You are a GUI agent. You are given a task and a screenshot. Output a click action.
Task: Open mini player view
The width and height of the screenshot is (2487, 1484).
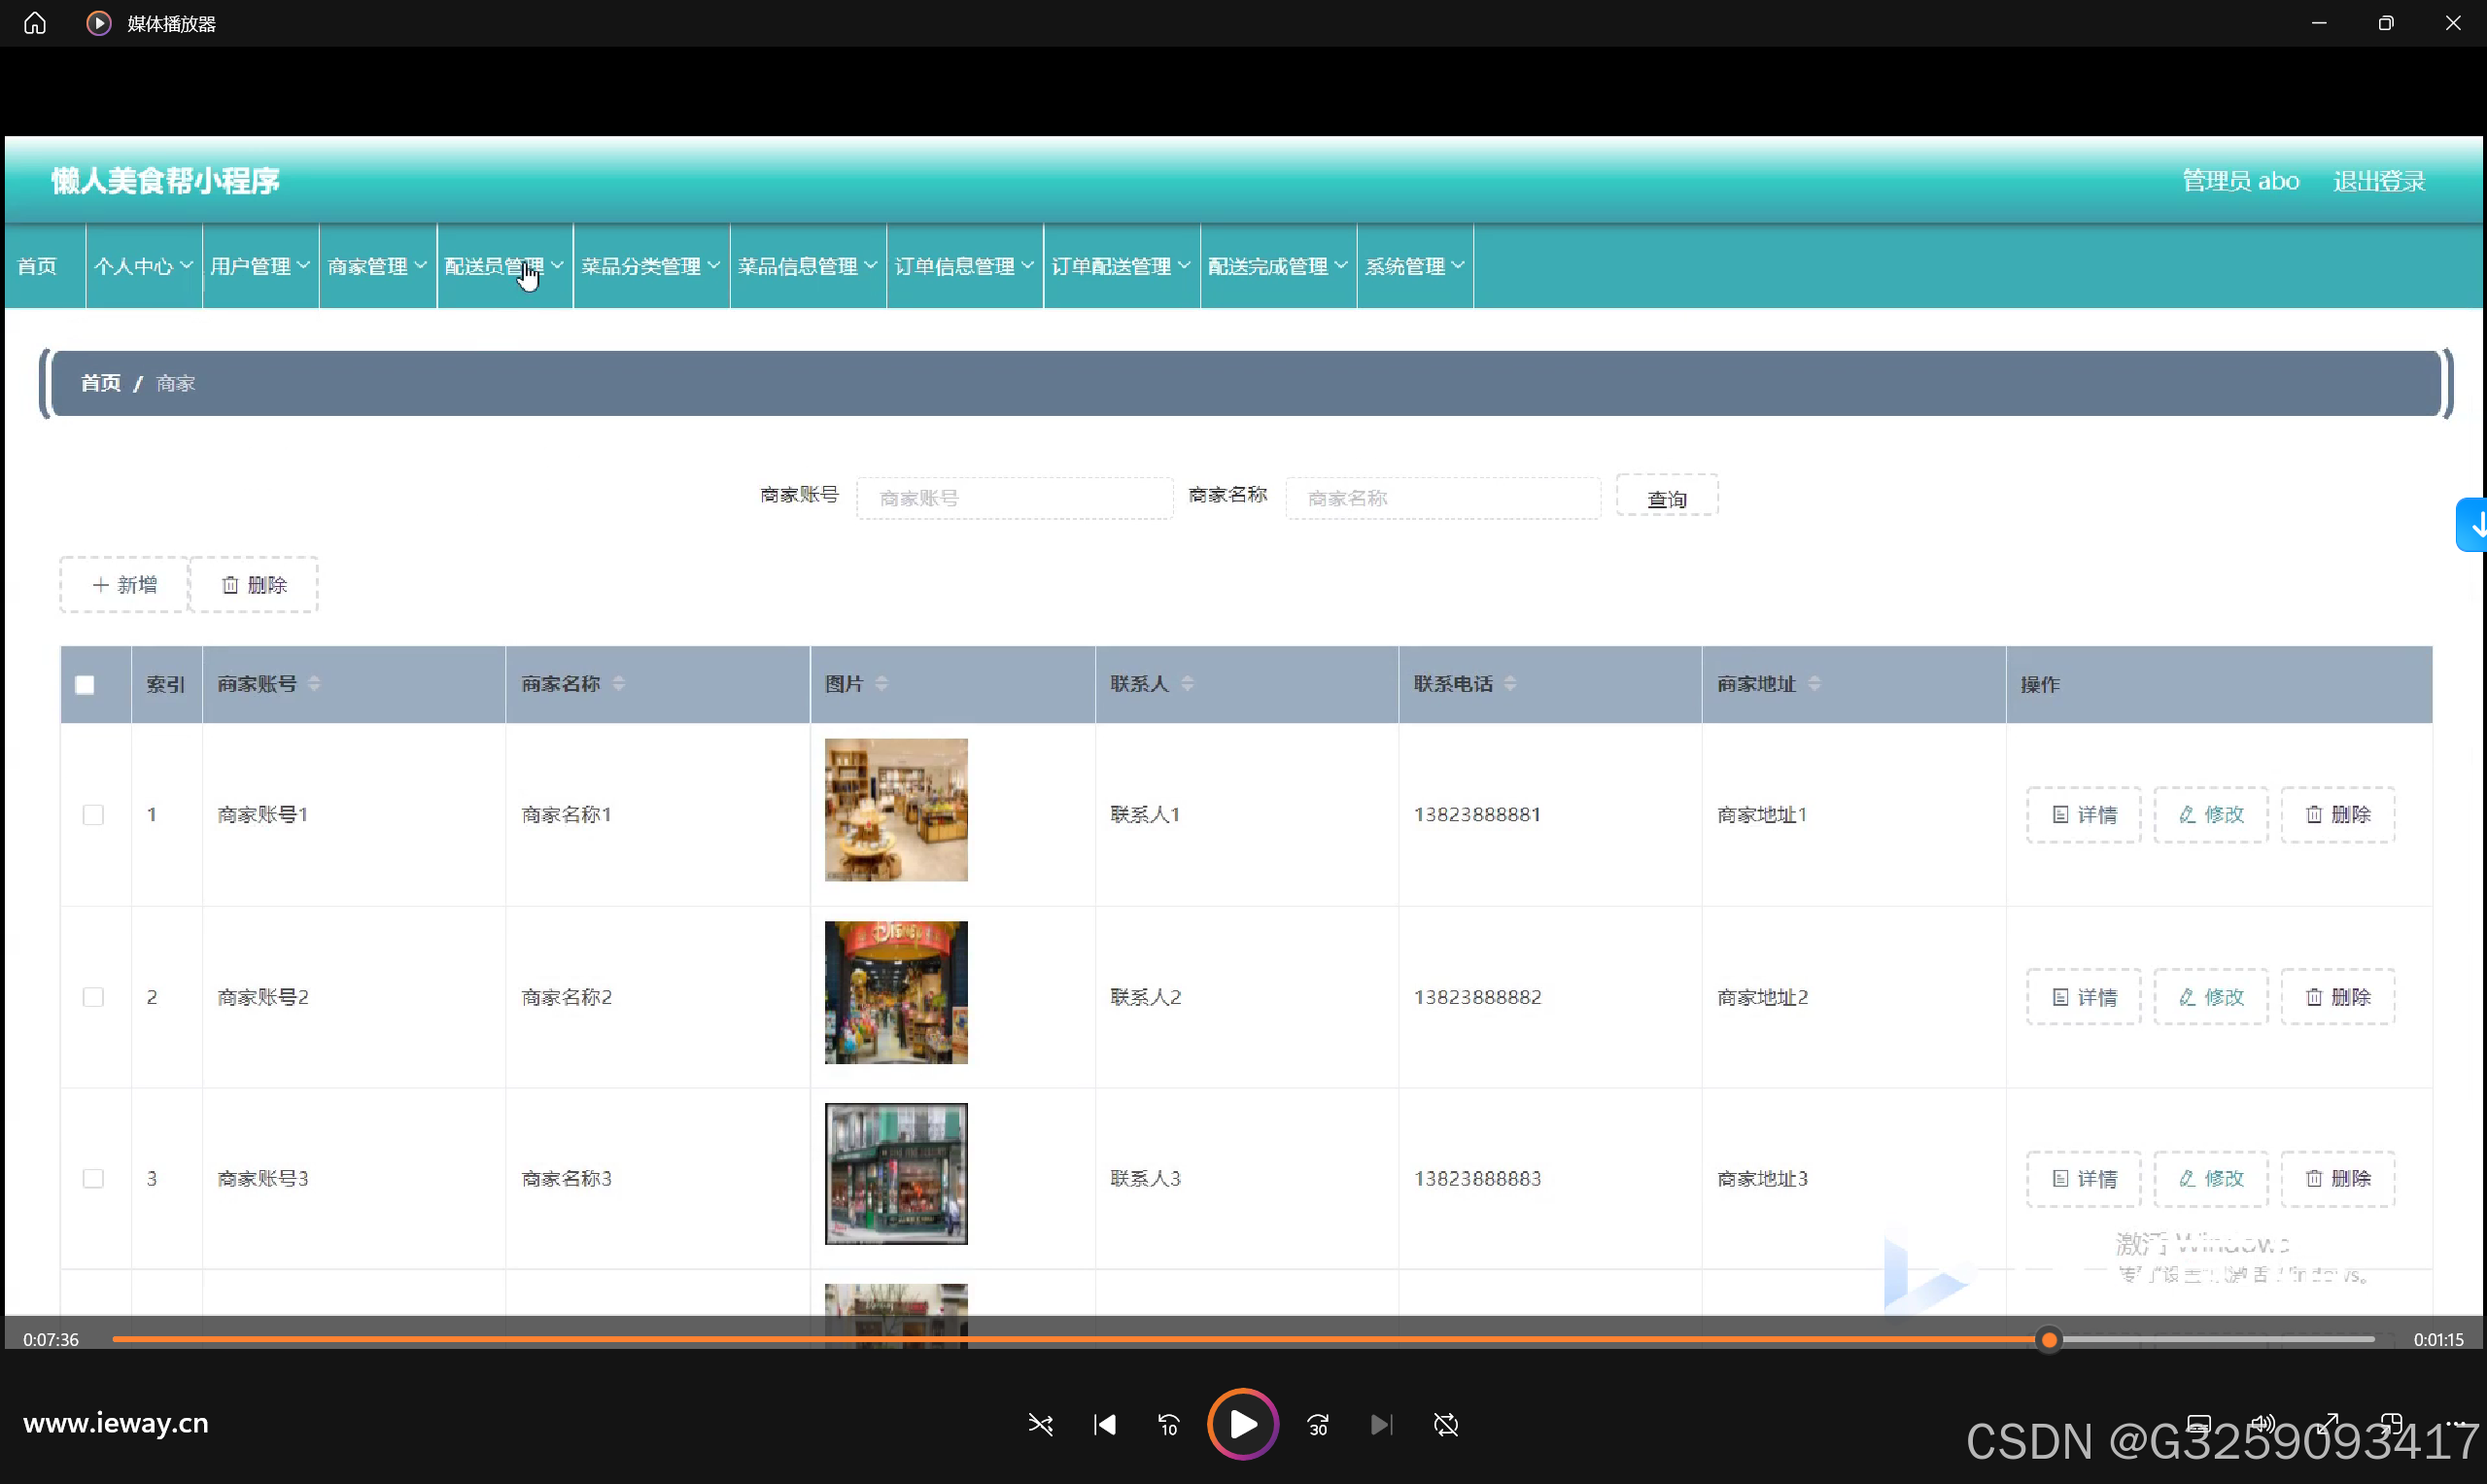click(2391, 1424)
